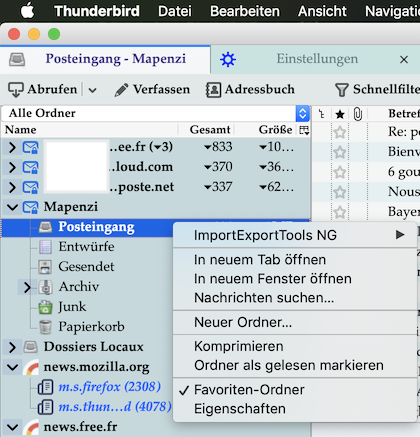
Task: Select the Mapenzi account
Action: (71, 207)
